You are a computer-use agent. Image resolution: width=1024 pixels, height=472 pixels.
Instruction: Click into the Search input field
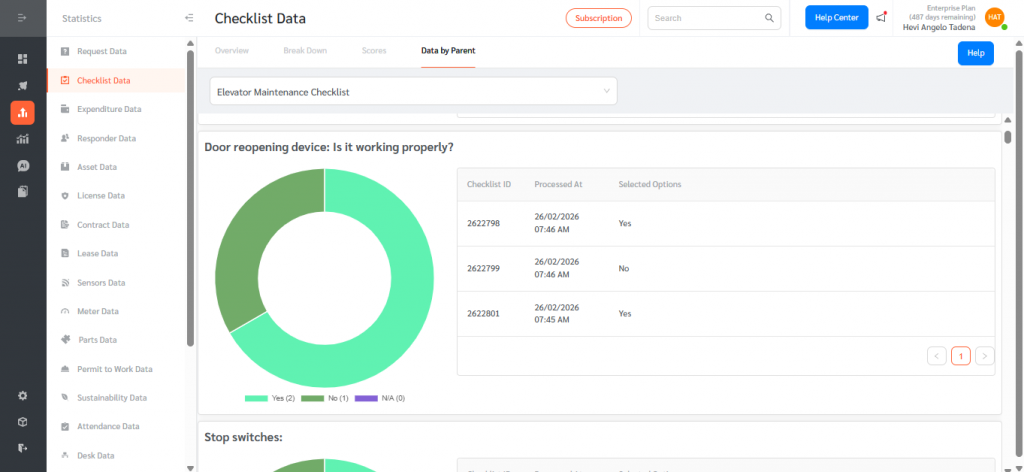coord(705,18)
